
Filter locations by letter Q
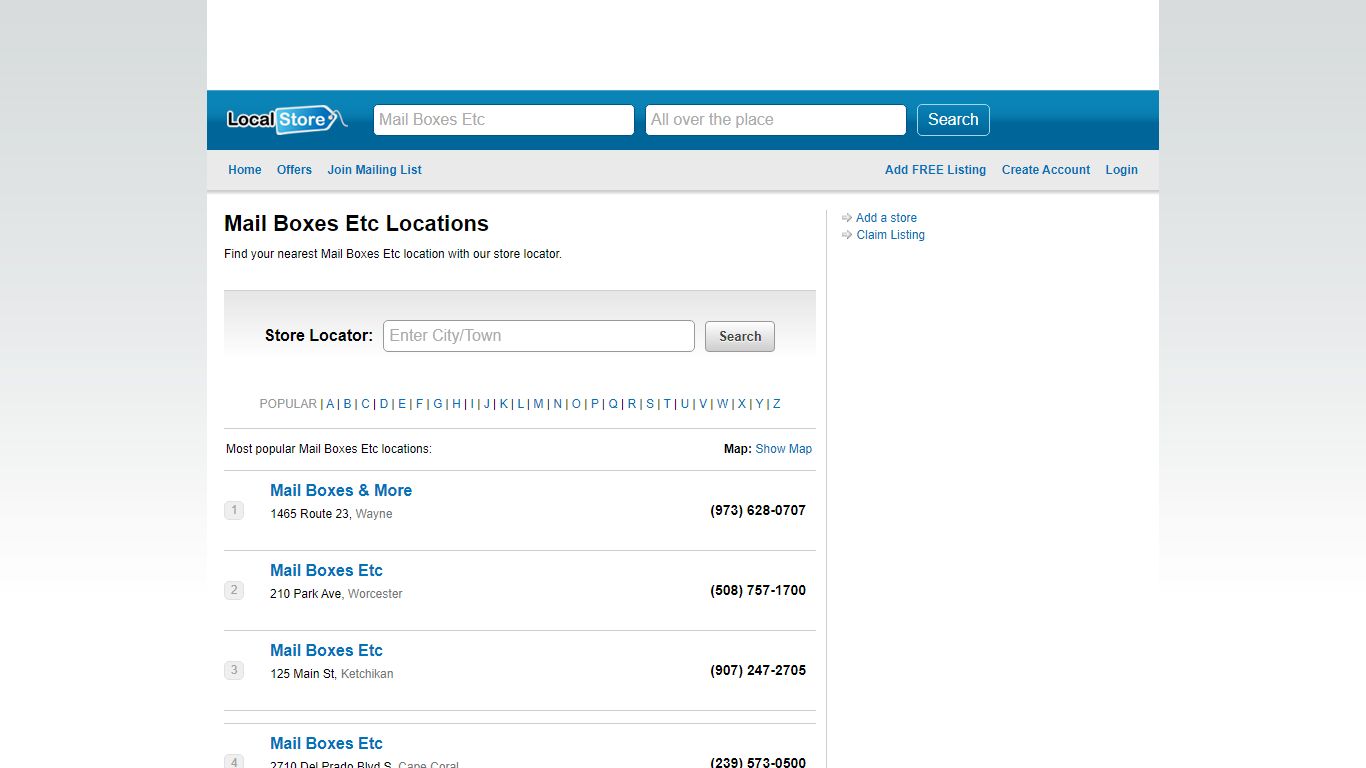[x=613, y=404]
